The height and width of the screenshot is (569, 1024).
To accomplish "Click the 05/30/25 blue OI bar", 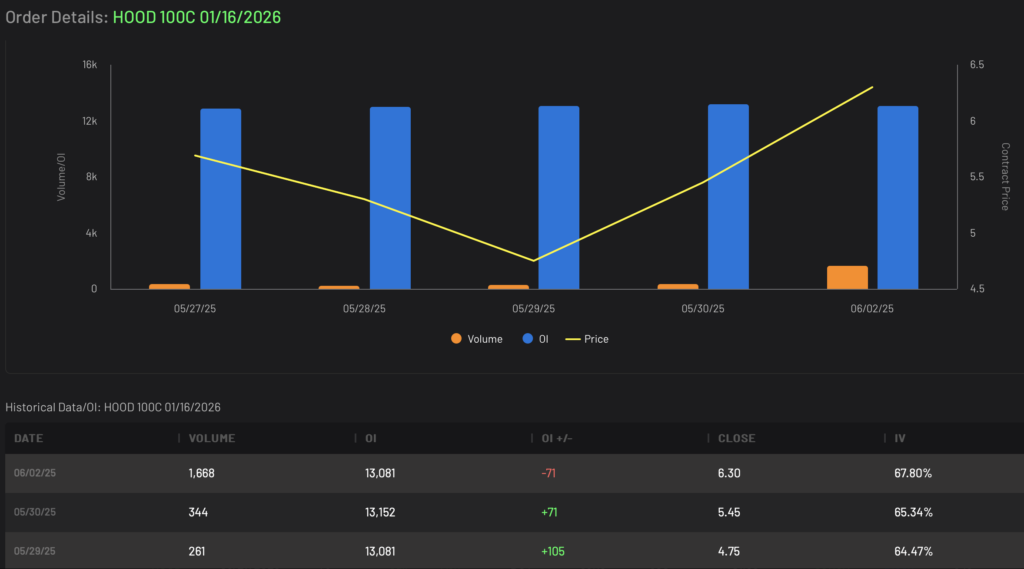I will click(729, 197).
